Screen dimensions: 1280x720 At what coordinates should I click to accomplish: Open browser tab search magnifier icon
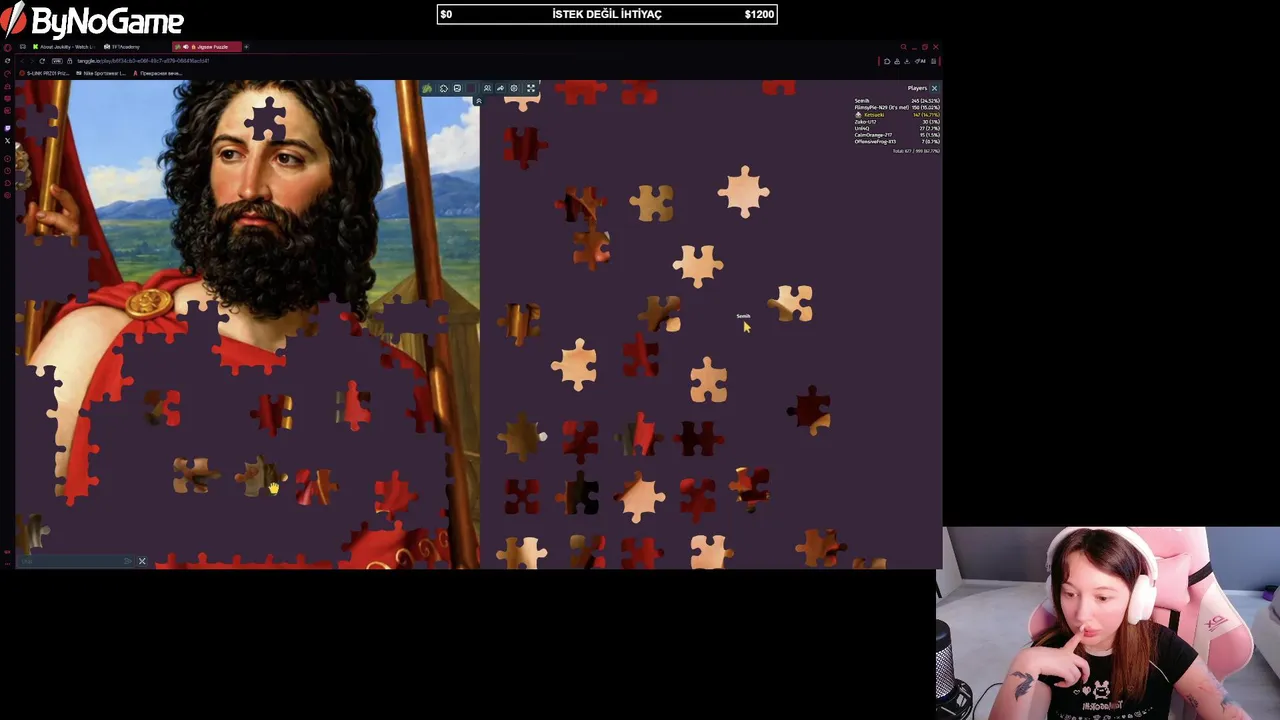903,47
